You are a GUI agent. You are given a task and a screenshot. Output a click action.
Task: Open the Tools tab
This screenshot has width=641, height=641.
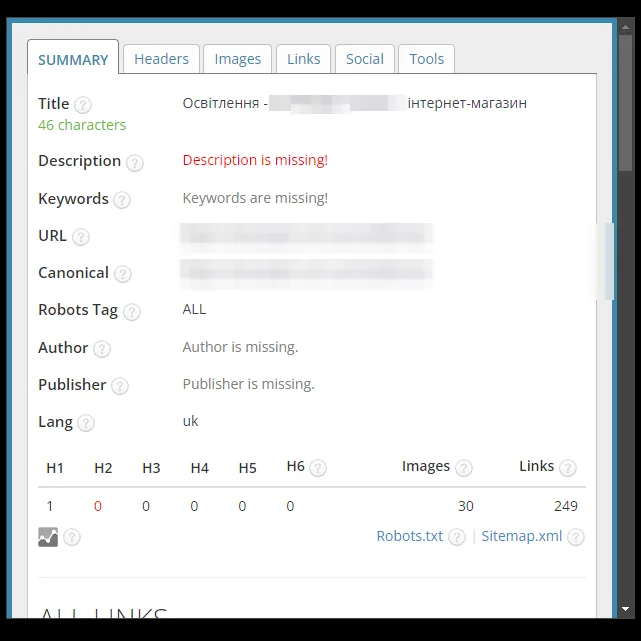pyautogui.click(x=426, y=59)
